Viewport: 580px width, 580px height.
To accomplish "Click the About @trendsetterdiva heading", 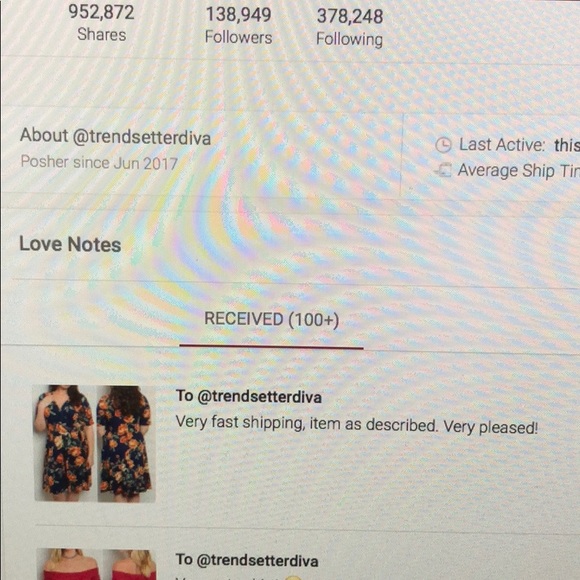I will 115,136.
